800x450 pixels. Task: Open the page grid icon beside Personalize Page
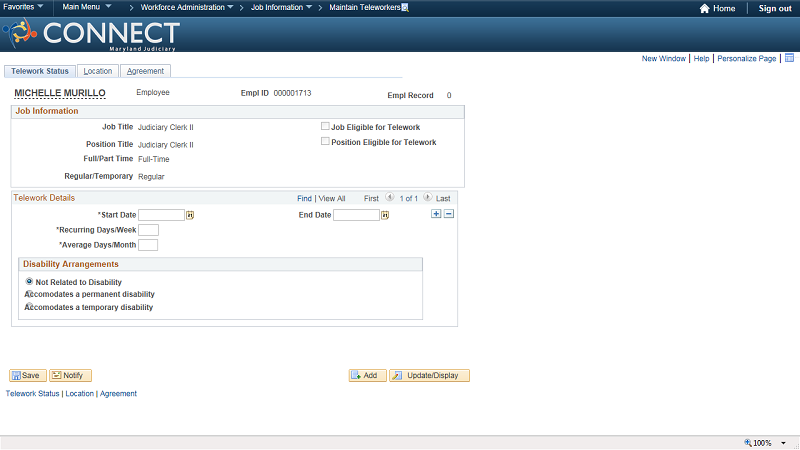pyautogui.click(x=789, y=58)
